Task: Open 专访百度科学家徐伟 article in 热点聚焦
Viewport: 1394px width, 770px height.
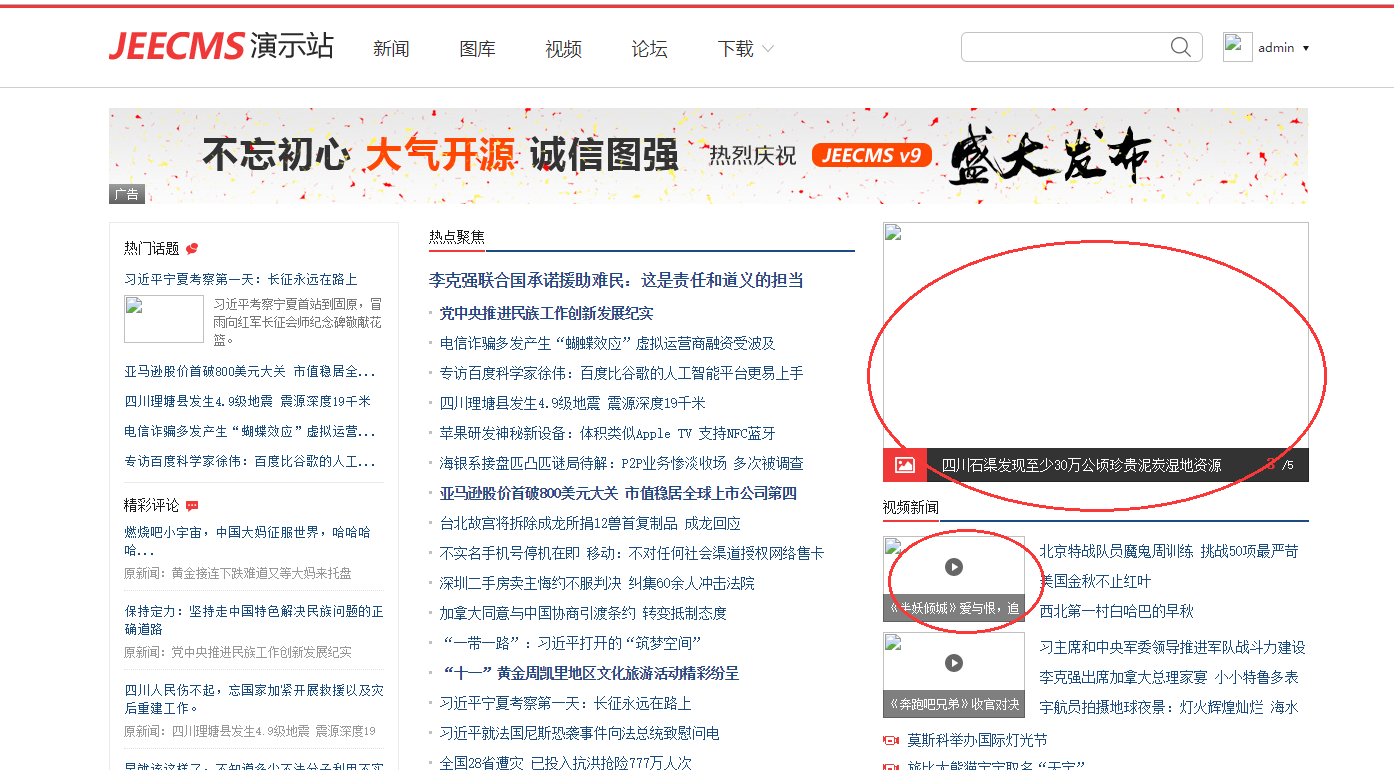Action: click(x=622, y=373)
